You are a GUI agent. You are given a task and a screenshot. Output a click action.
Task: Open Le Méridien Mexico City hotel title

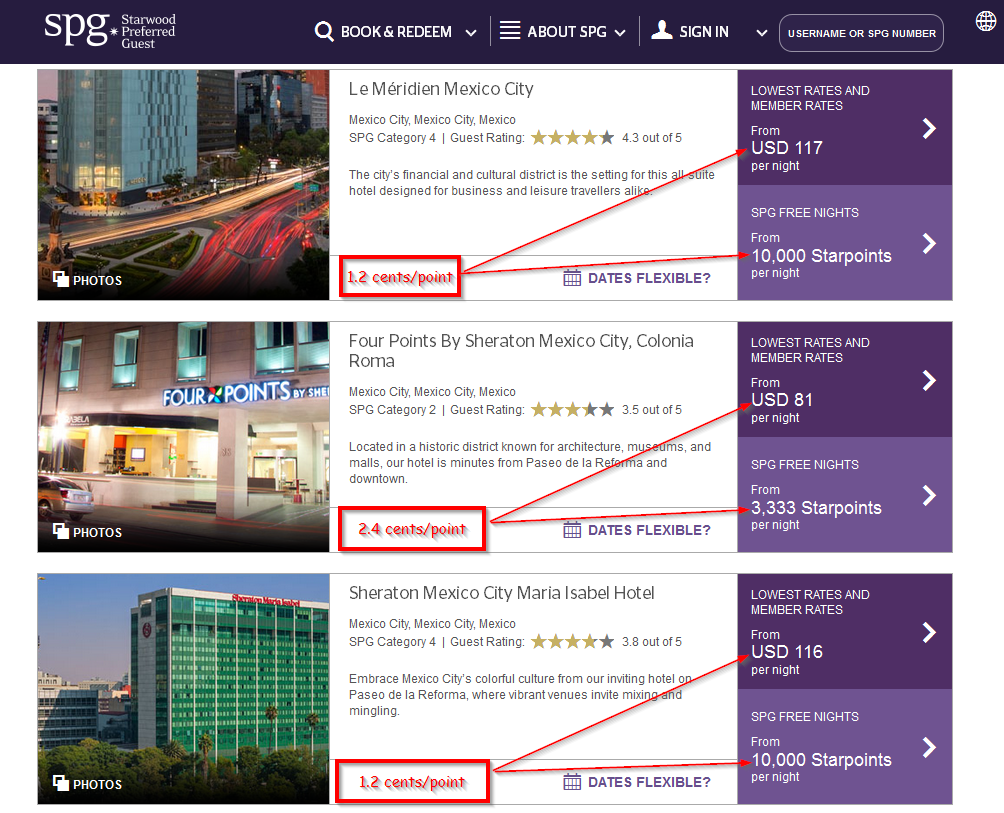441,89
